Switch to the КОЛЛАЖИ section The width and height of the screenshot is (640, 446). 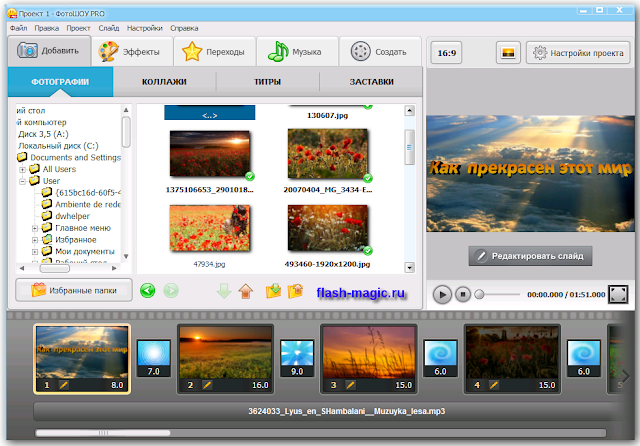point(164,82)
